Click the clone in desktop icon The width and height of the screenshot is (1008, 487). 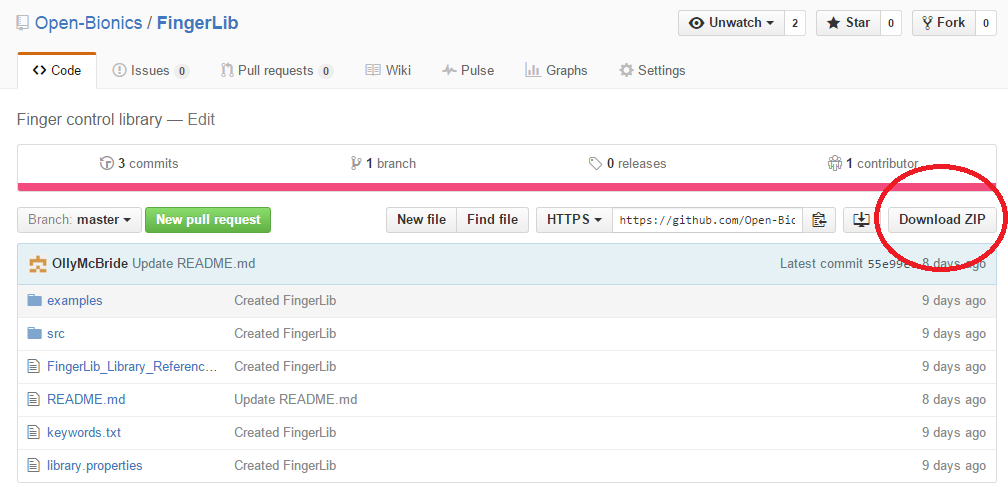[x=861, y=220]
